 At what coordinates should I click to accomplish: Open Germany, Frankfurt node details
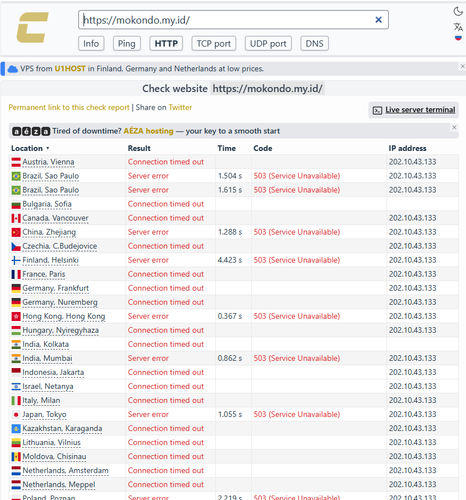pos(56,288)
